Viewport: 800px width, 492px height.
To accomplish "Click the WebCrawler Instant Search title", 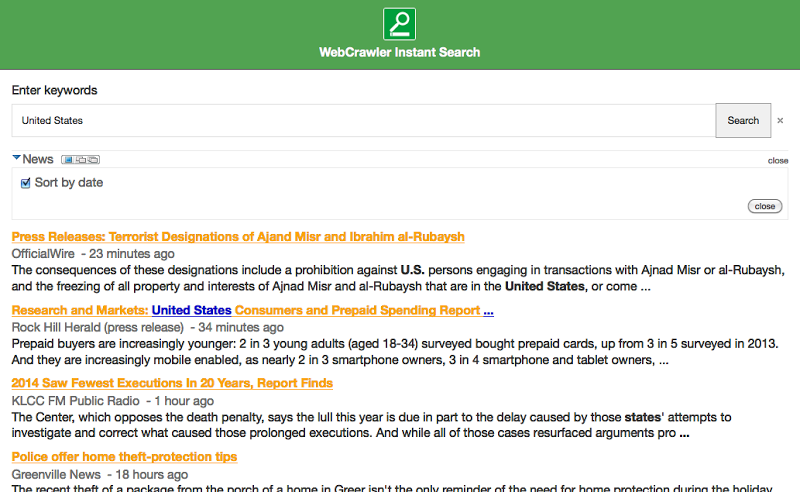I will [399, 52].
